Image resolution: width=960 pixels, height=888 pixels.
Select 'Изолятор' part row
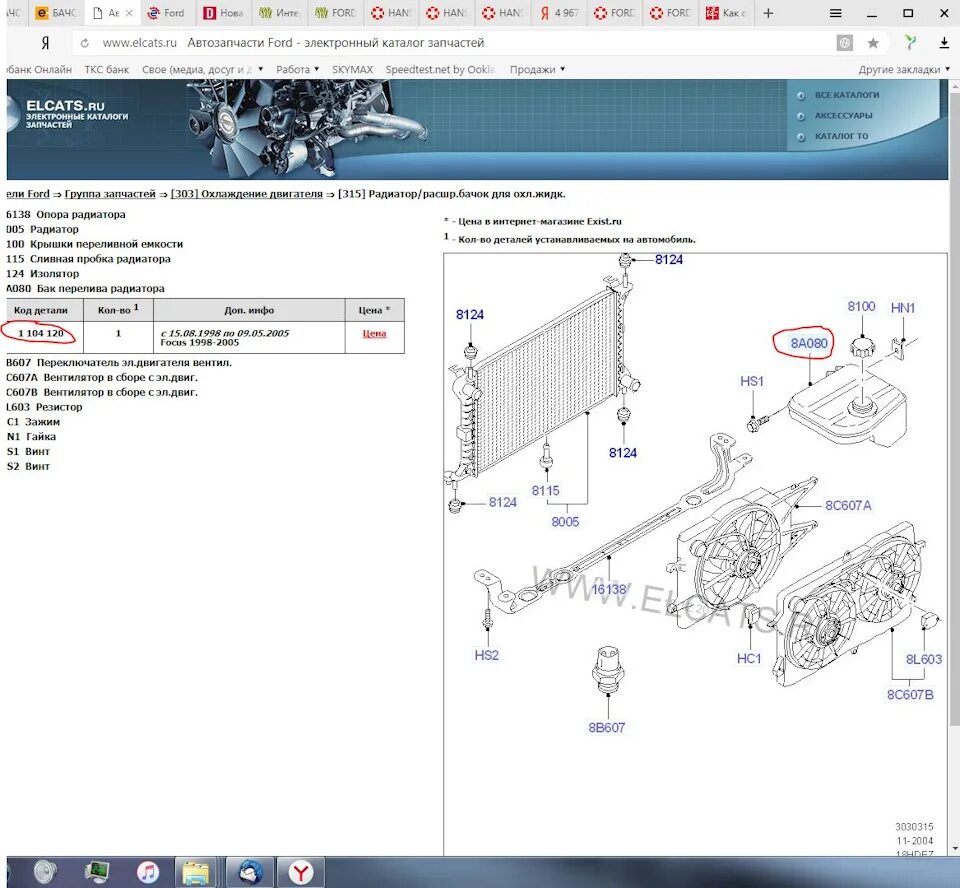(43, 273)
